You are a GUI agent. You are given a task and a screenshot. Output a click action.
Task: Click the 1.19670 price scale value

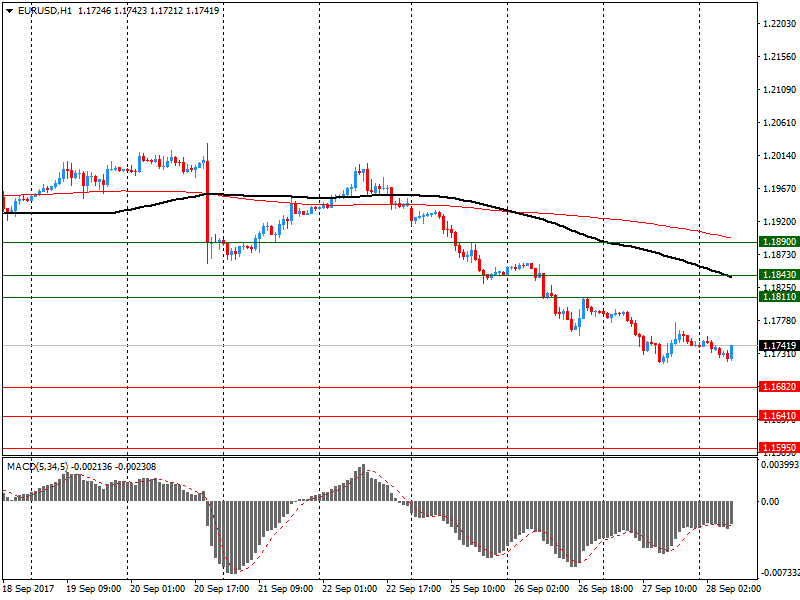point(780,189)
